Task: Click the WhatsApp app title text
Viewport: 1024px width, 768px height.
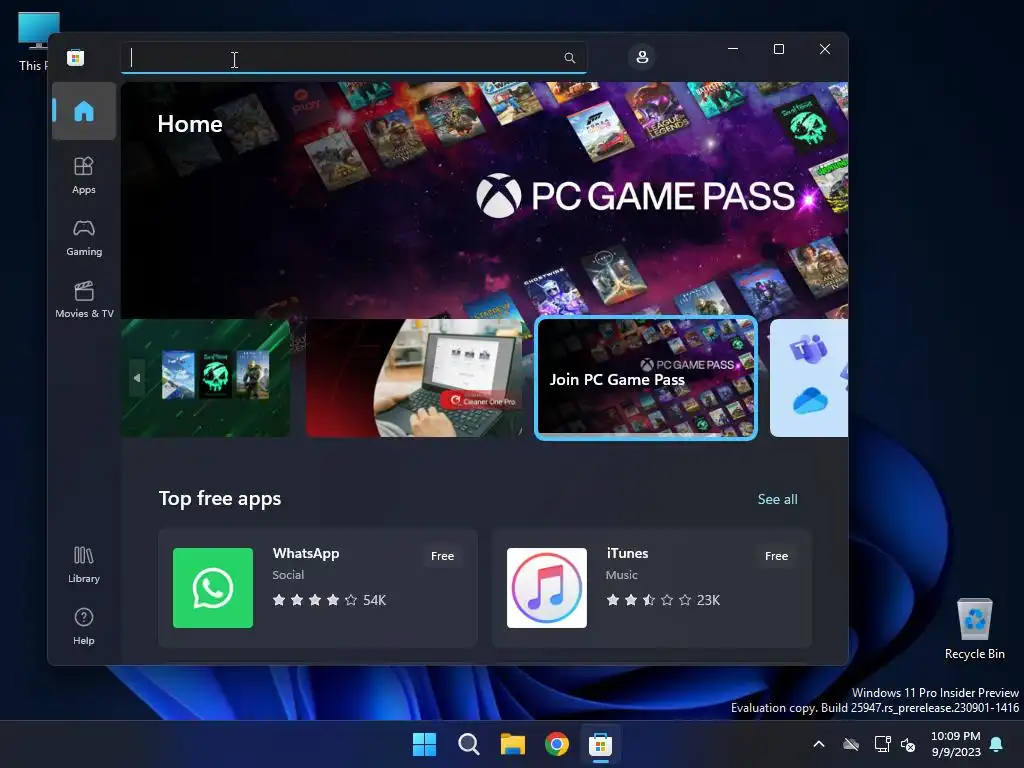Action: [306, 553]
